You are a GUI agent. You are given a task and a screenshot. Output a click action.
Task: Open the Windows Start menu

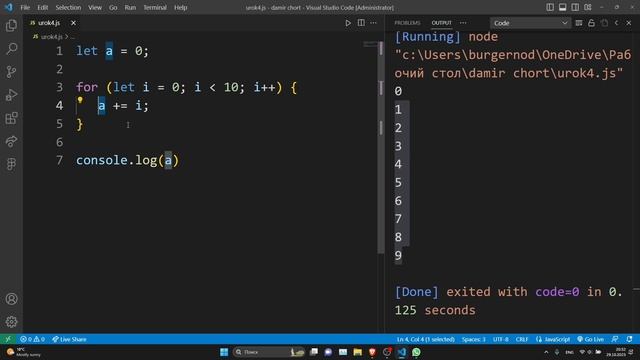tap(224, 352)
